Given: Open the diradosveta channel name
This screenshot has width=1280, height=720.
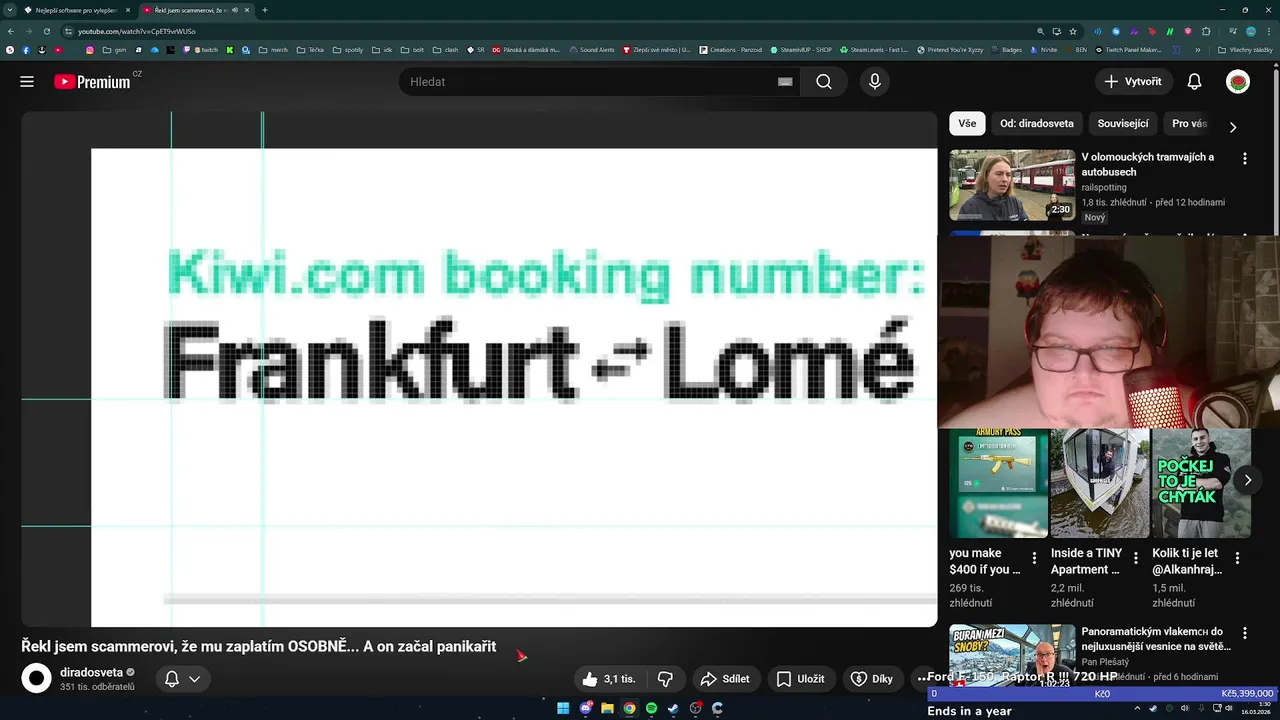Looking at the screenshot, I should tap(91, 672).
